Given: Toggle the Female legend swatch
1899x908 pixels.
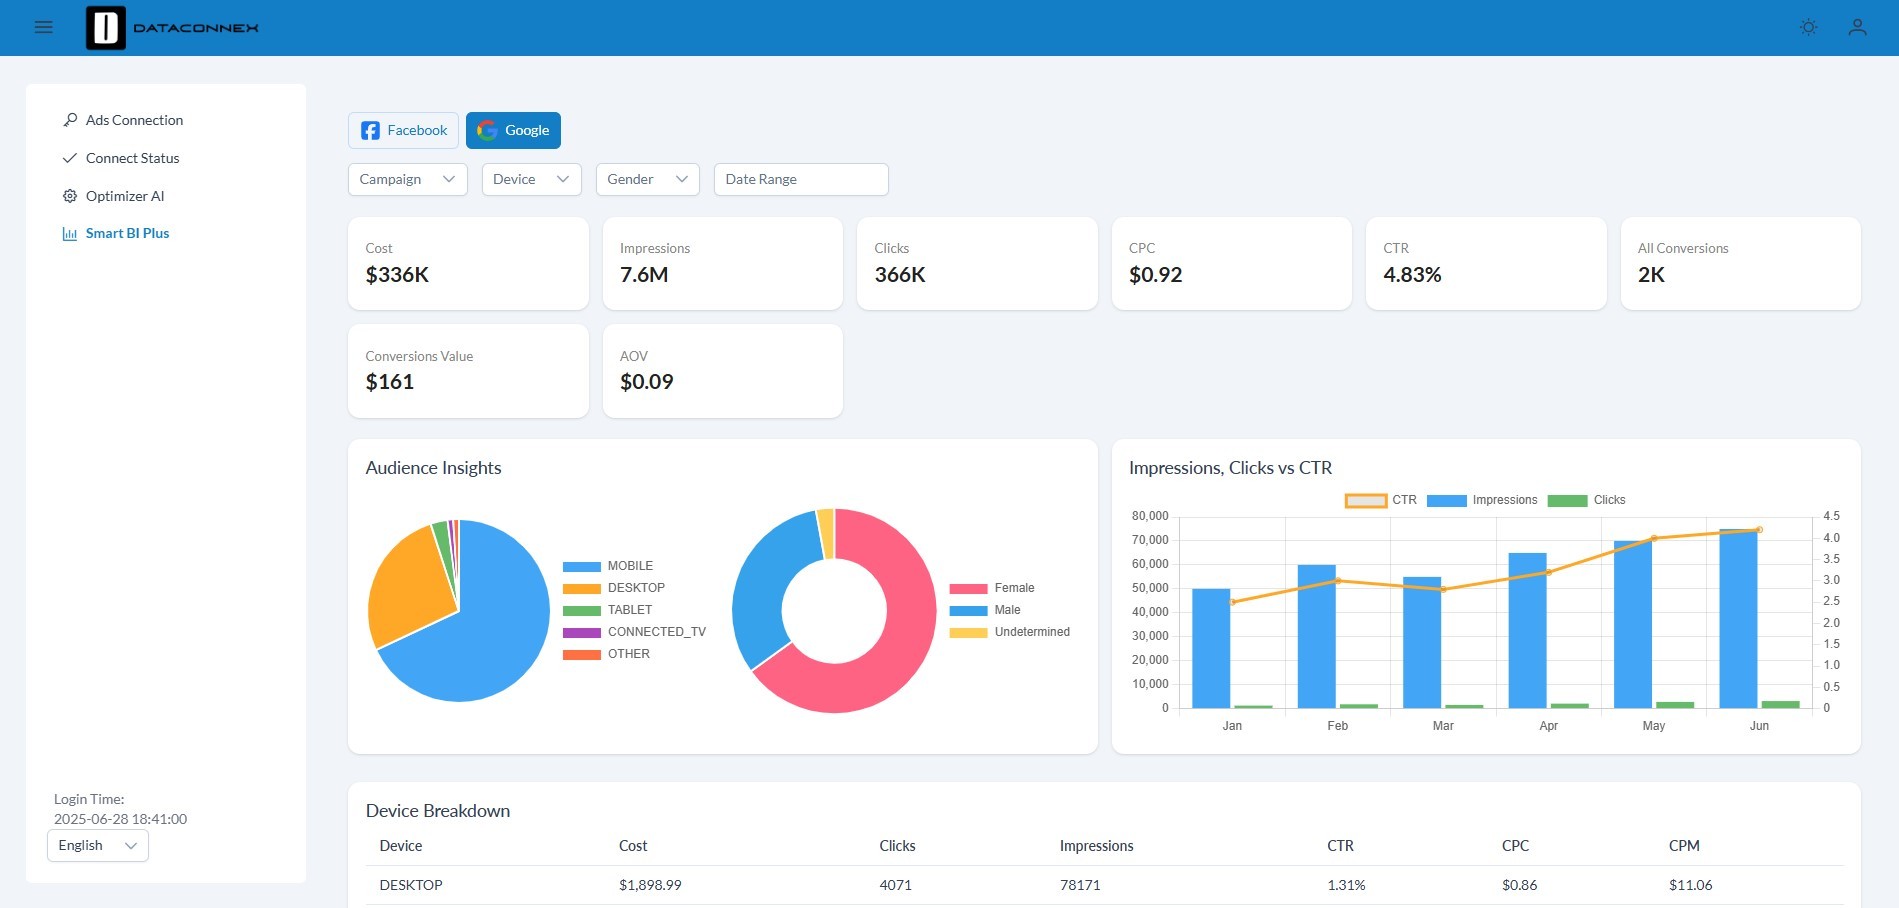Looking at the screenshot, I should click(x=968, y=588).
